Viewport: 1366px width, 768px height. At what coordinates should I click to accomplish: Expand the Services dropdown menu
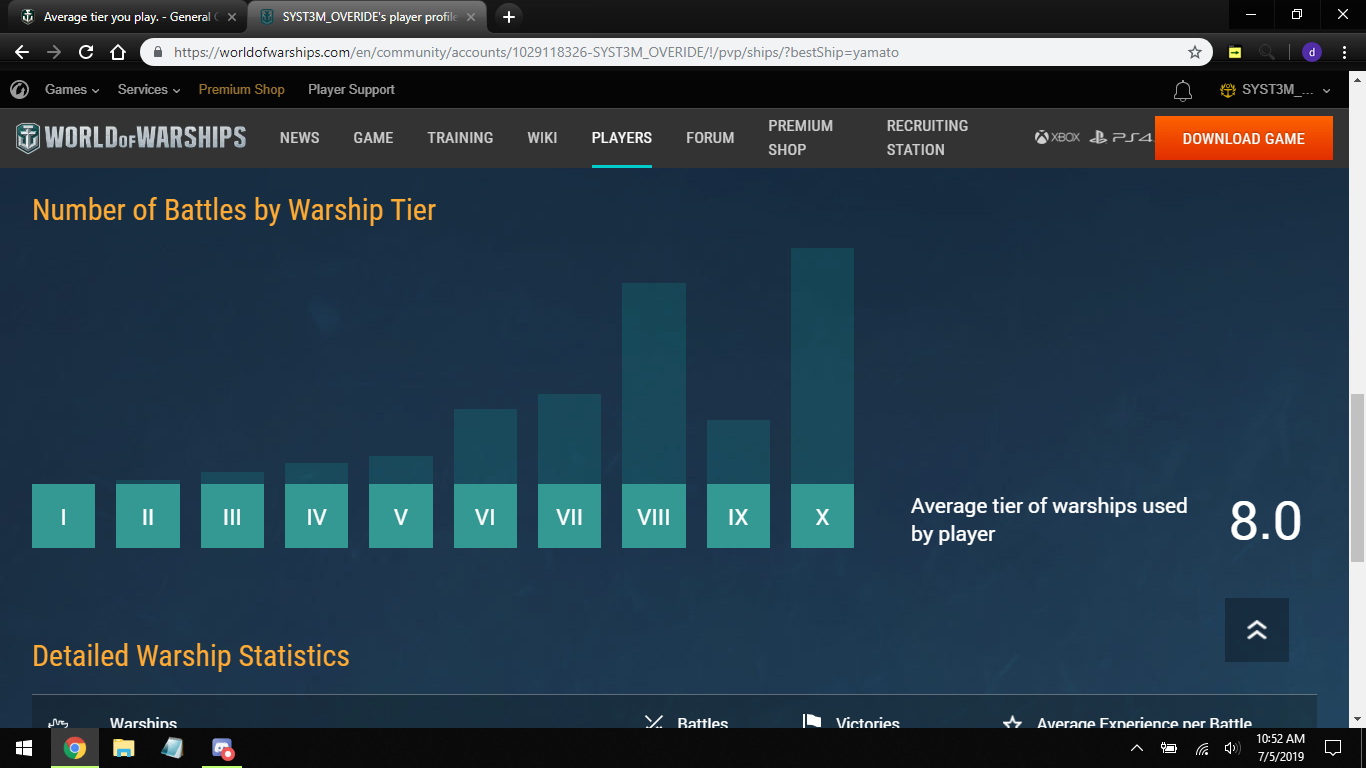click(x=149, y=90)
